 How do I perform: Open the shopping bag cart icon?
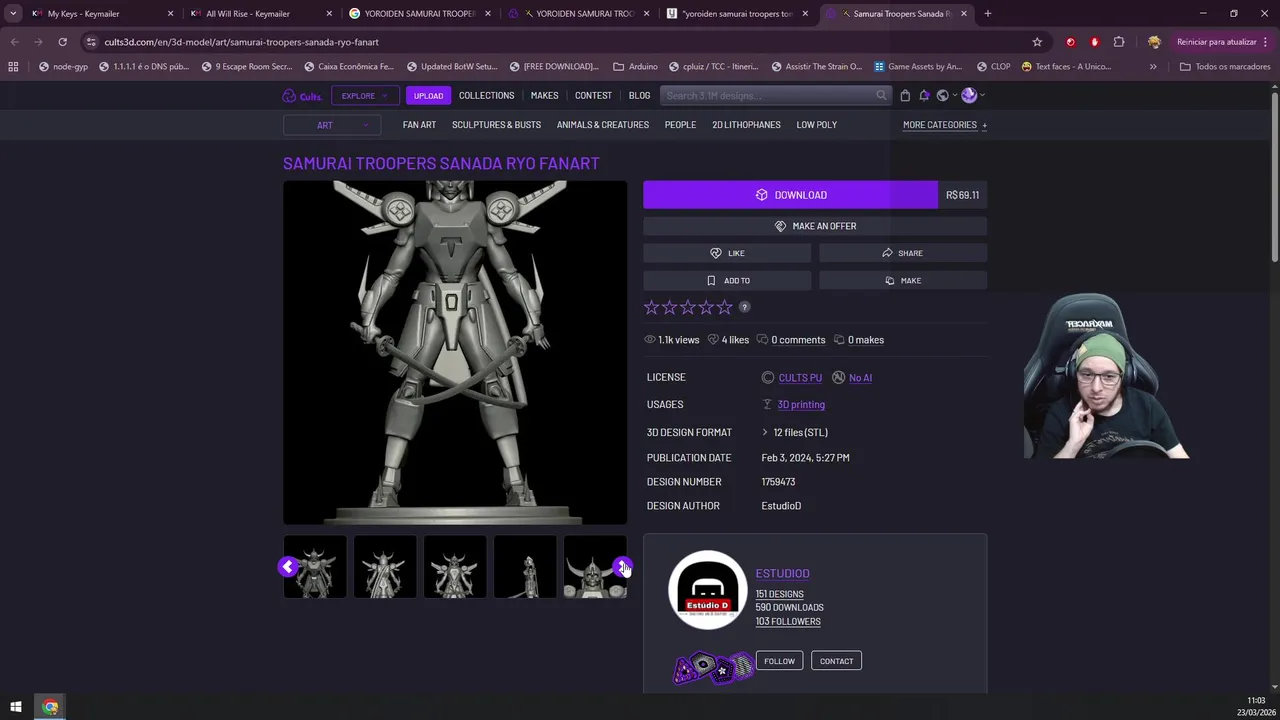tap(905, 95)
